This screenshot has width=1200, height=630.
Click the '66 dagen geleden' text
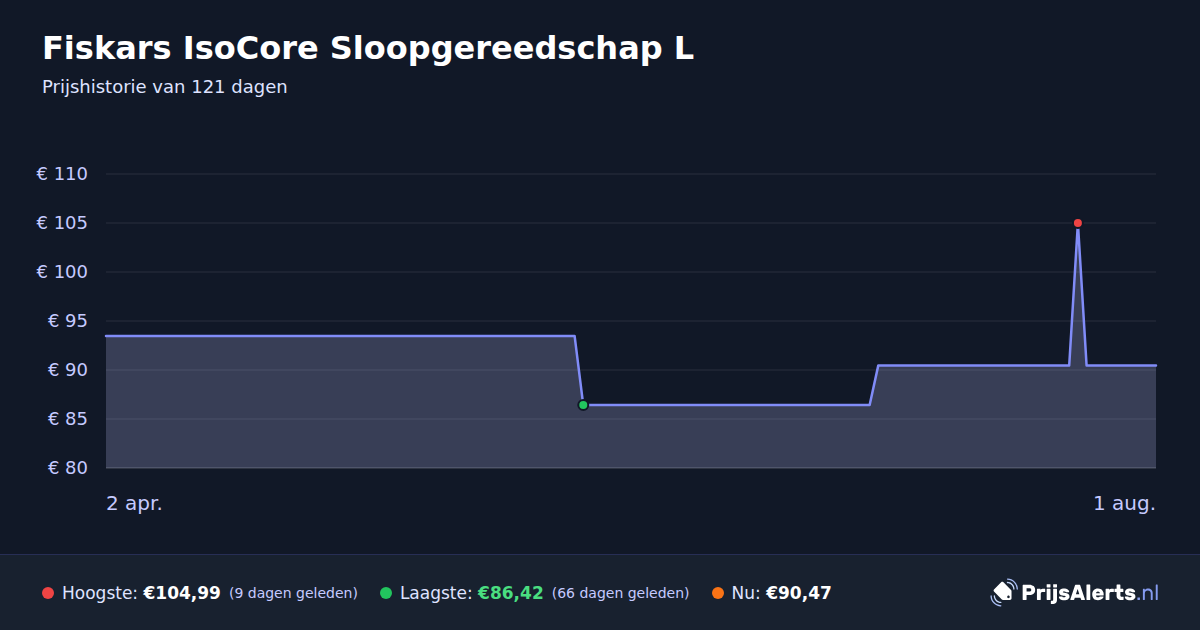pos(620,593)
